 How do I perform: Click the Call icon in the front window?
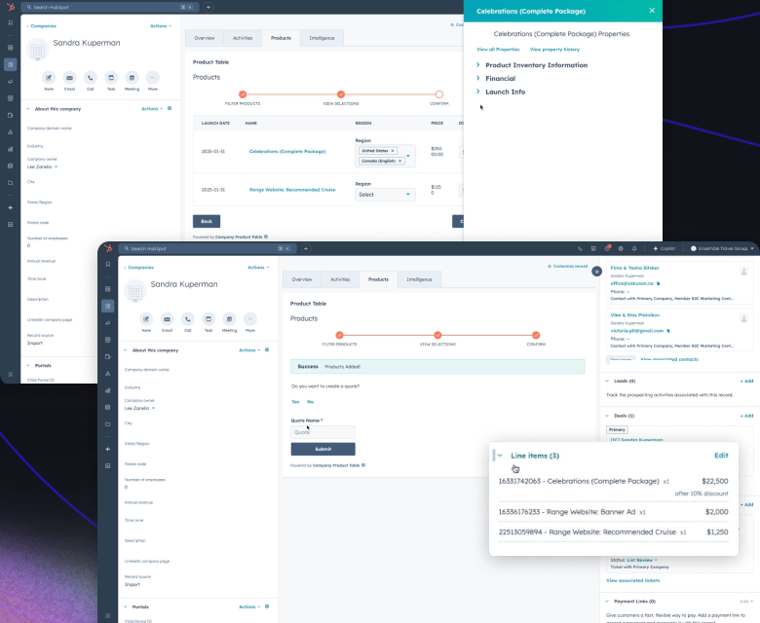188,319
